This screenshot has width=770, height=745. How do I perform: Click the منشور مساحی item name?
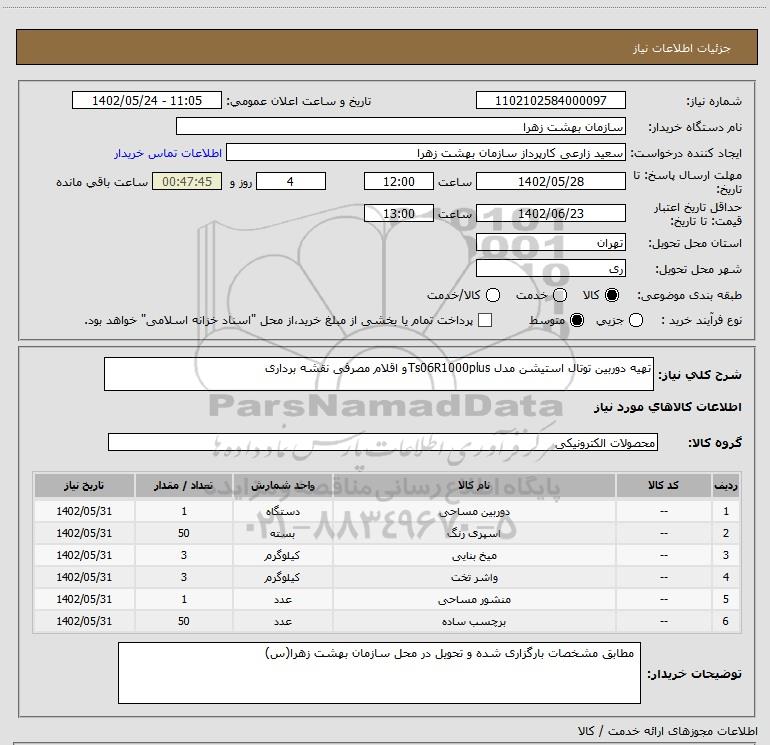point(474,600)
